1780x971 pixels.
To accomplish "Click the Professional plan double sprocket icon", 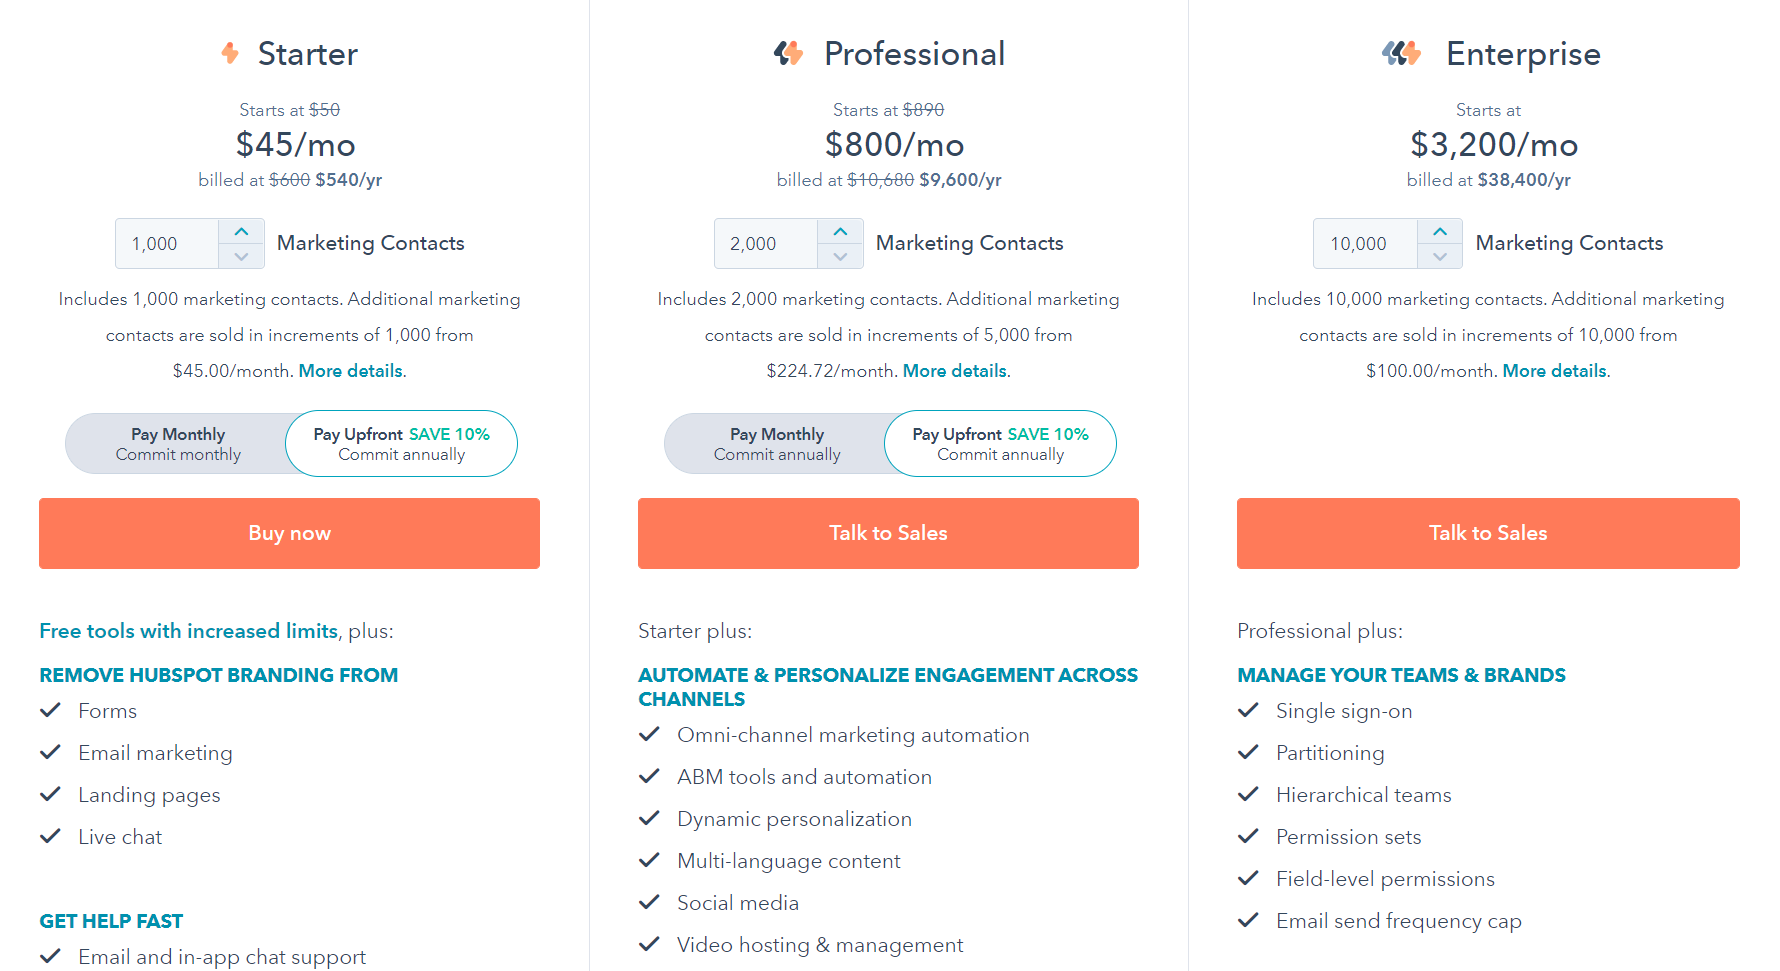I will (x=789, y=53).
